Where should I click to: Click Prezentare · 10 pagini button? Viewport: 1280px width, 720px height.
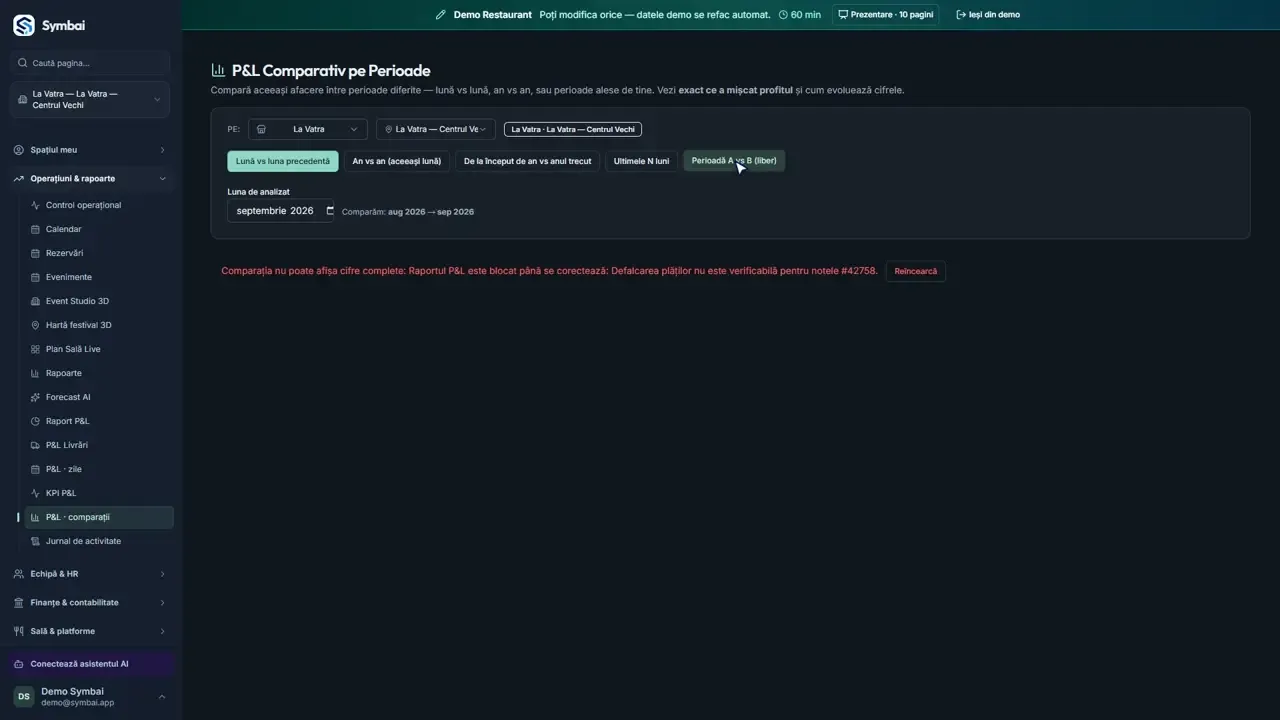point(886,15)
